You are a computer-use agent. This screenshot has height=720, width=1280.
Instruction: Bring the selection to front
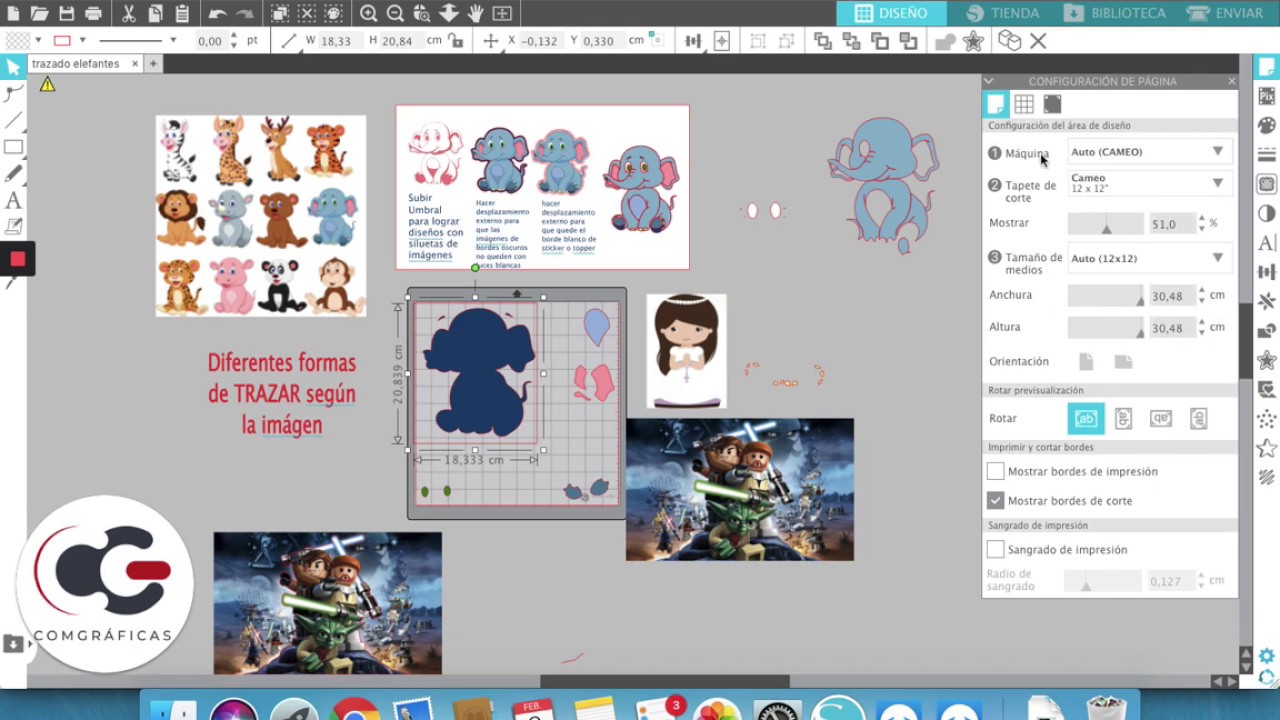pyautogui.click(x=822, y=41)
